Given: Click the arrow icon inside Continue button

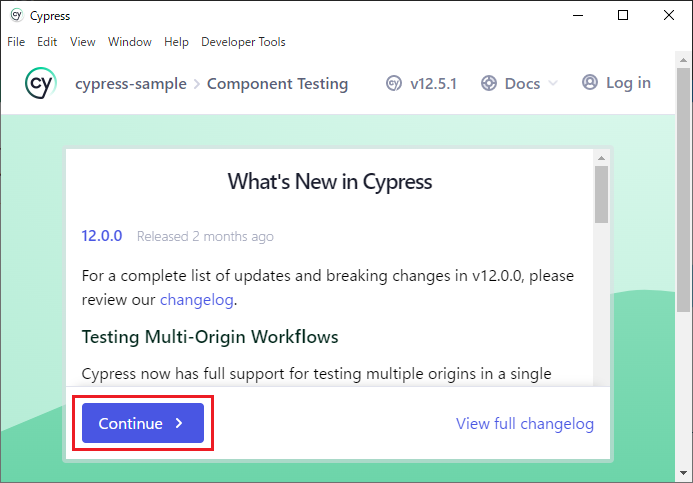Looking at the screenshot, I should 179,423.
